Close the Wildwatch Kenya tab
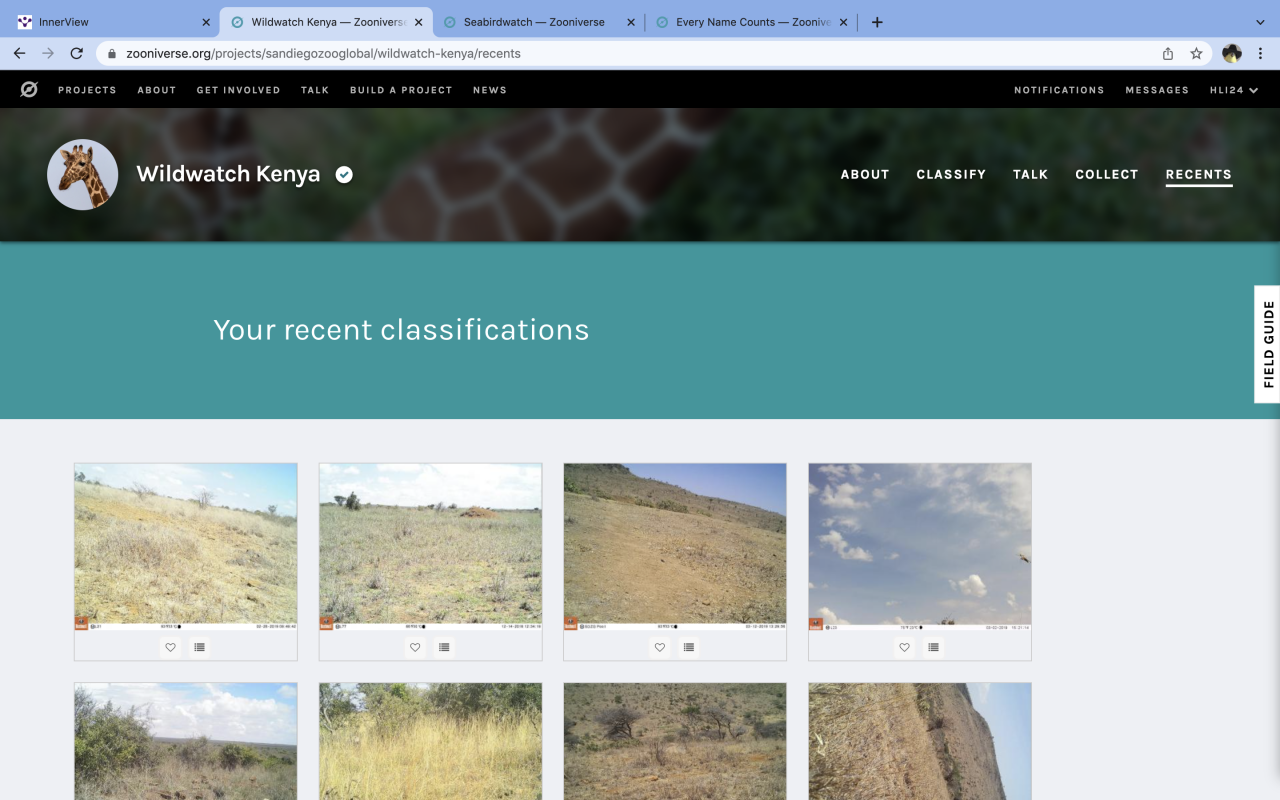Image resolution: width=1280 pixels, height=800 pixels. coord(418,22)
